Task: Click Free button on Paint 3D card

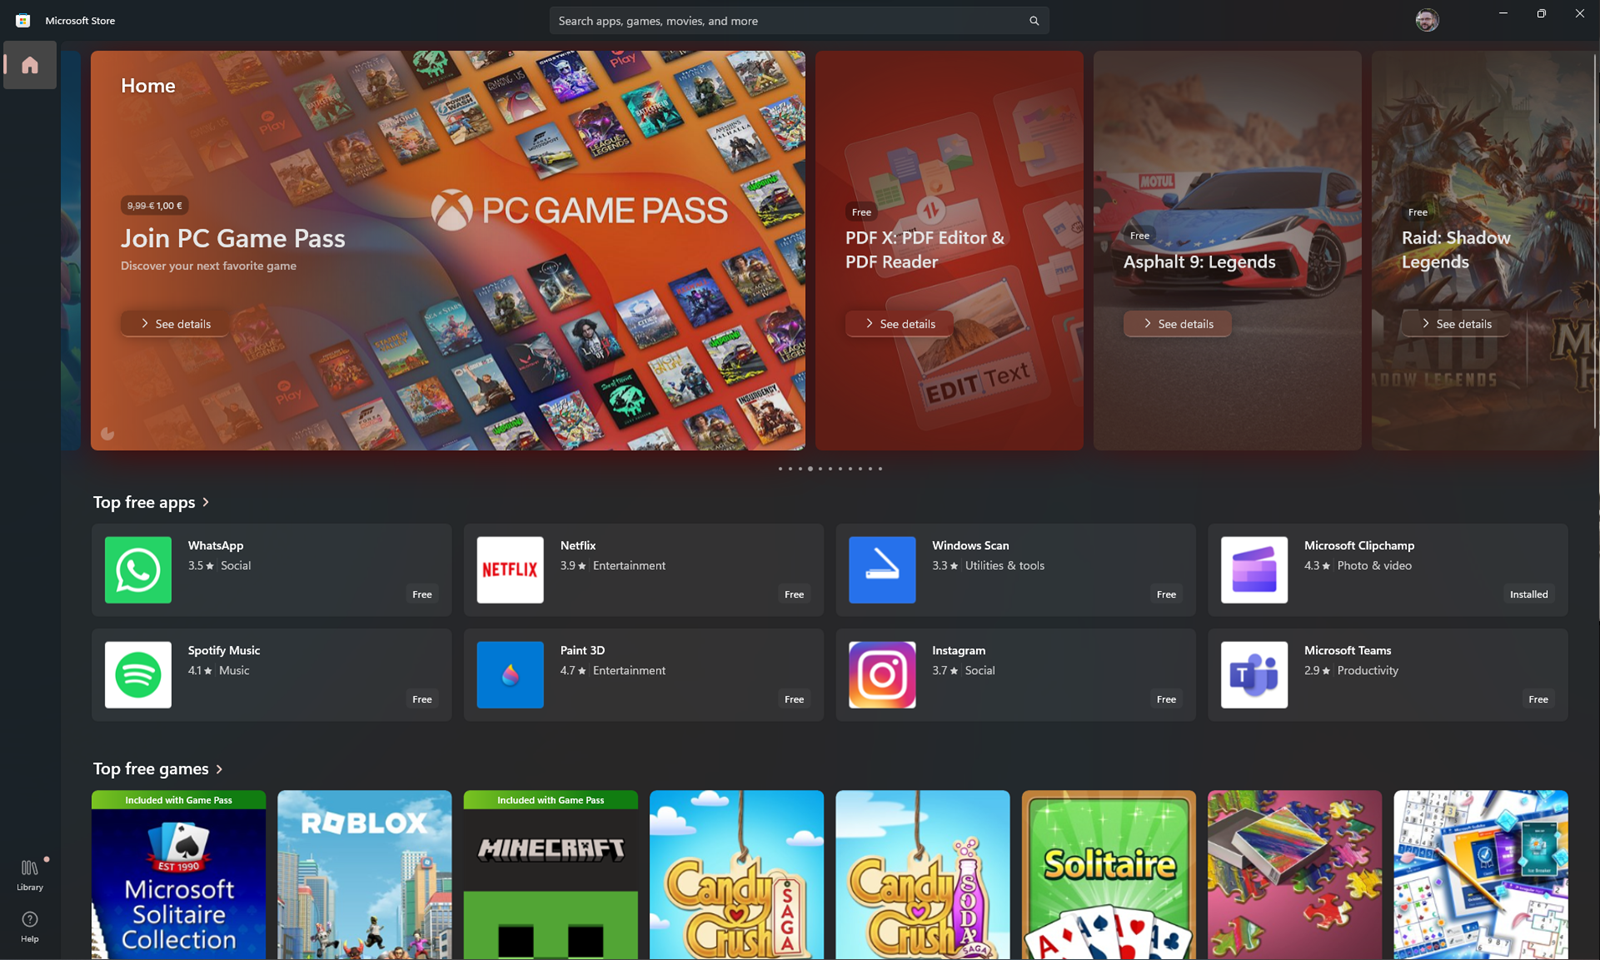Action: coord(794,699)
